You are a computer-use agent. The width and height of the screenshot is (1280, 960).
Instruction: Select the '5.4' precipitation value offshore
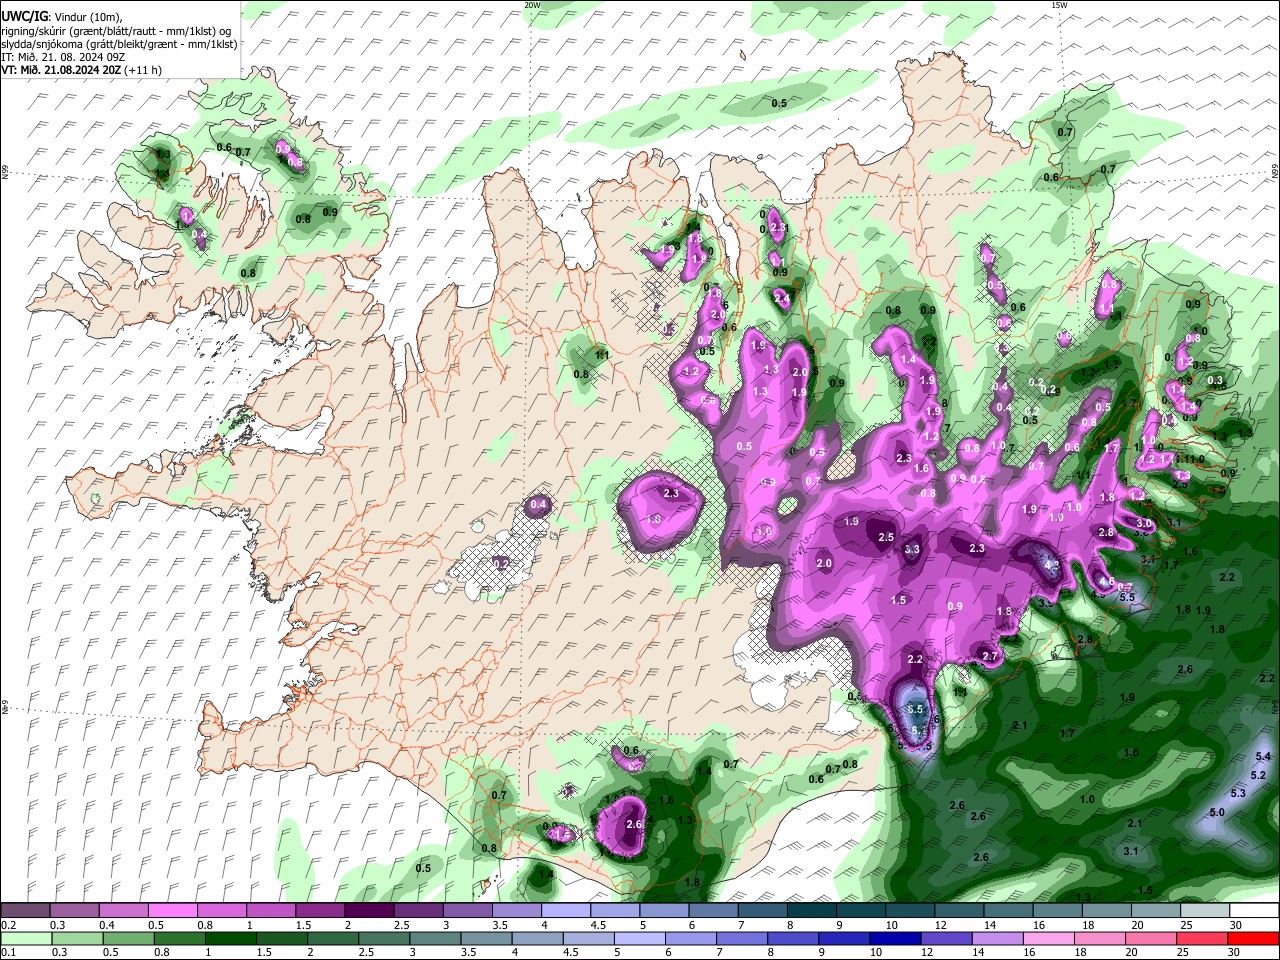[x=1263, y=757]
